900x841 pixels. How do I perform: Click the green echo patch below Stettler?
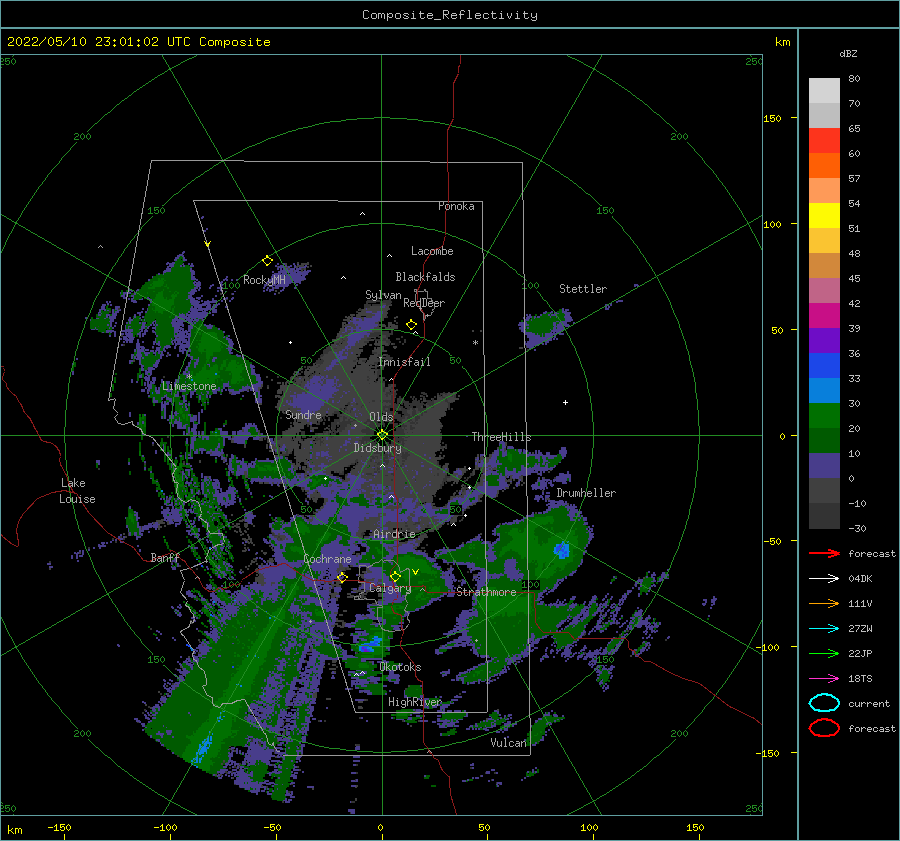545,326
